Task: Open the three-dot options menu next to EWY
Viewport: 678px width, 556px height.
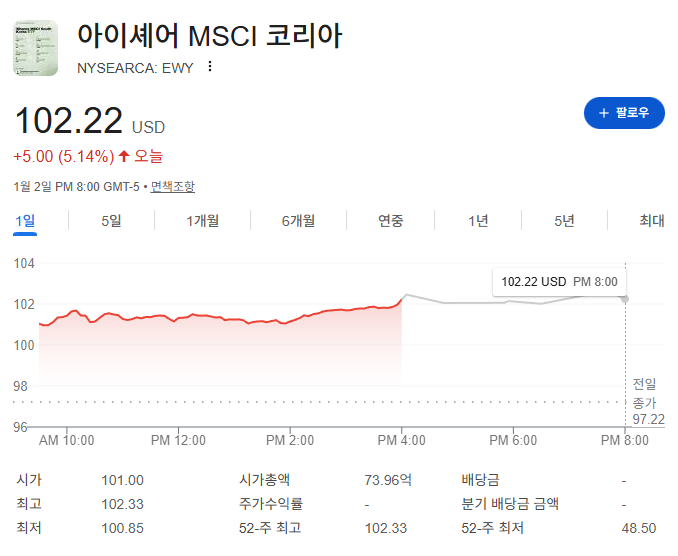Action: coord(210,67)
